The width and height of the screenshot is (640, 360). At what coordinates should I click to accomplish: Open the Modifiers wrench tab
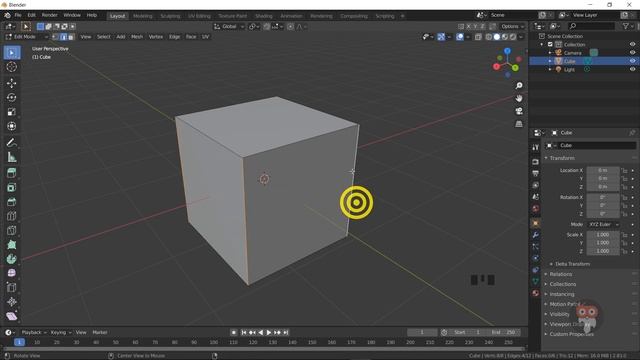536,235
